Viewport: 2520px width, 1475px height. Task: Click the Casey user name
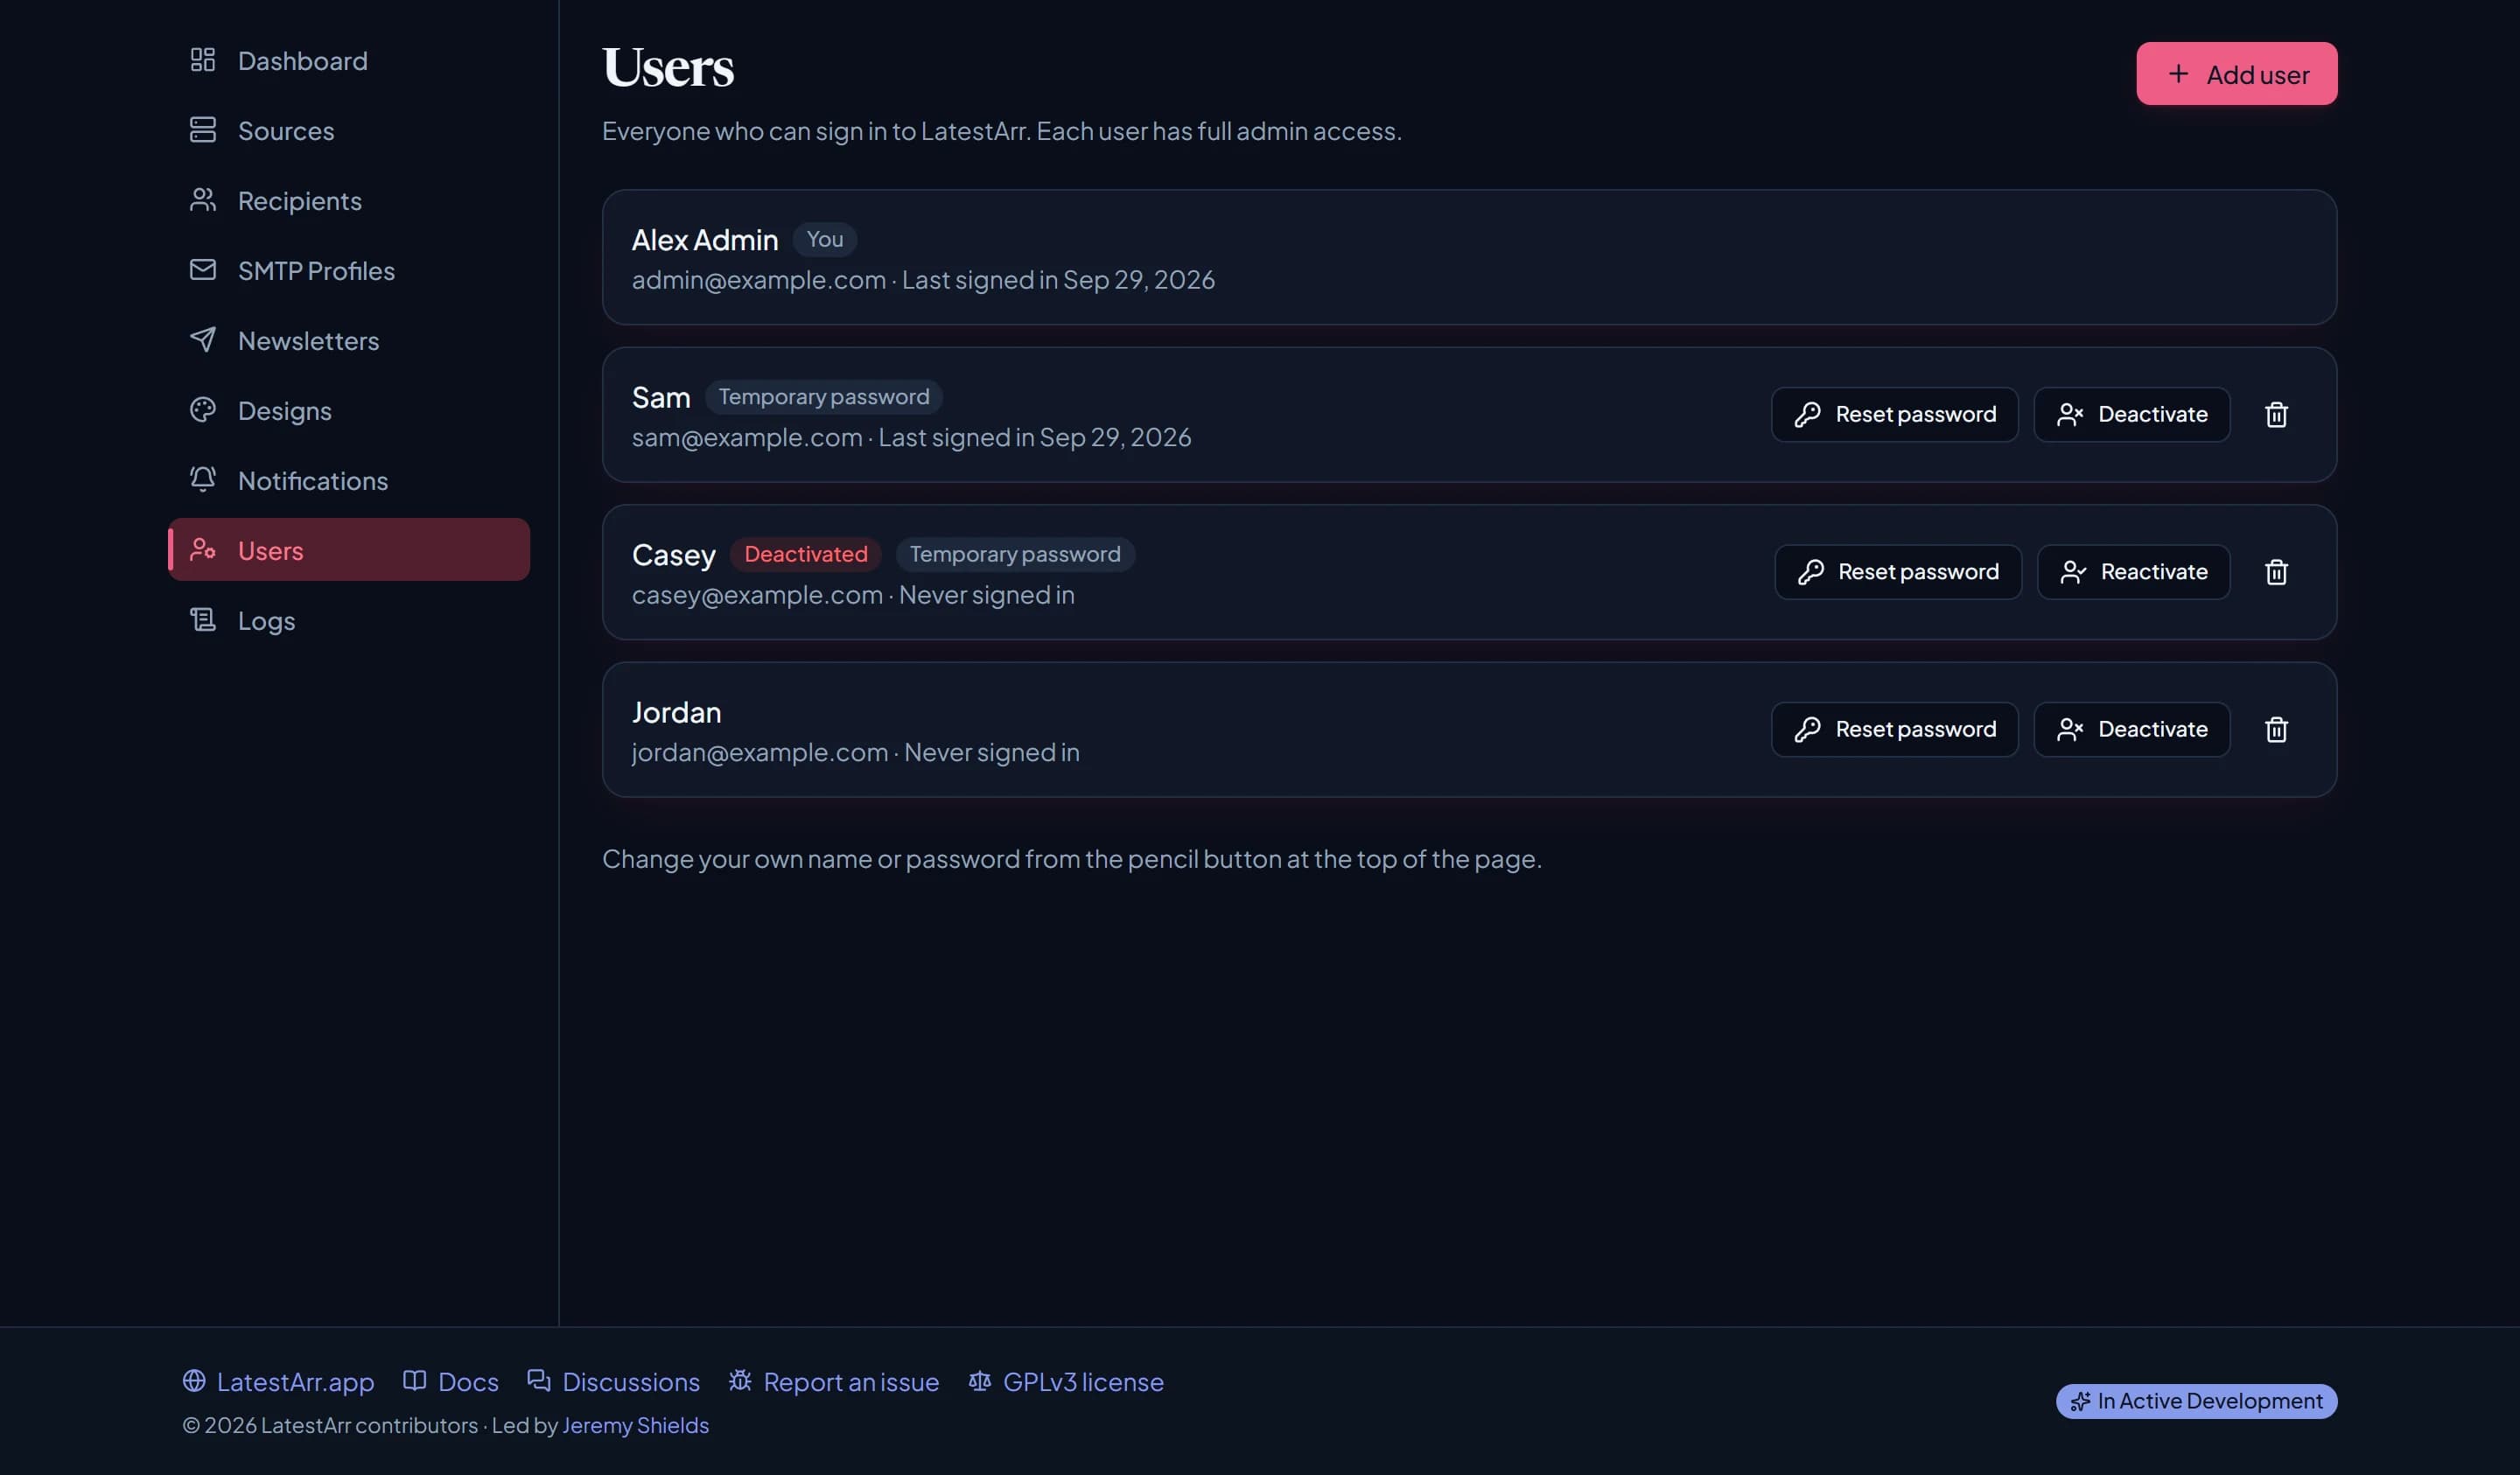[x=673, y=555]
